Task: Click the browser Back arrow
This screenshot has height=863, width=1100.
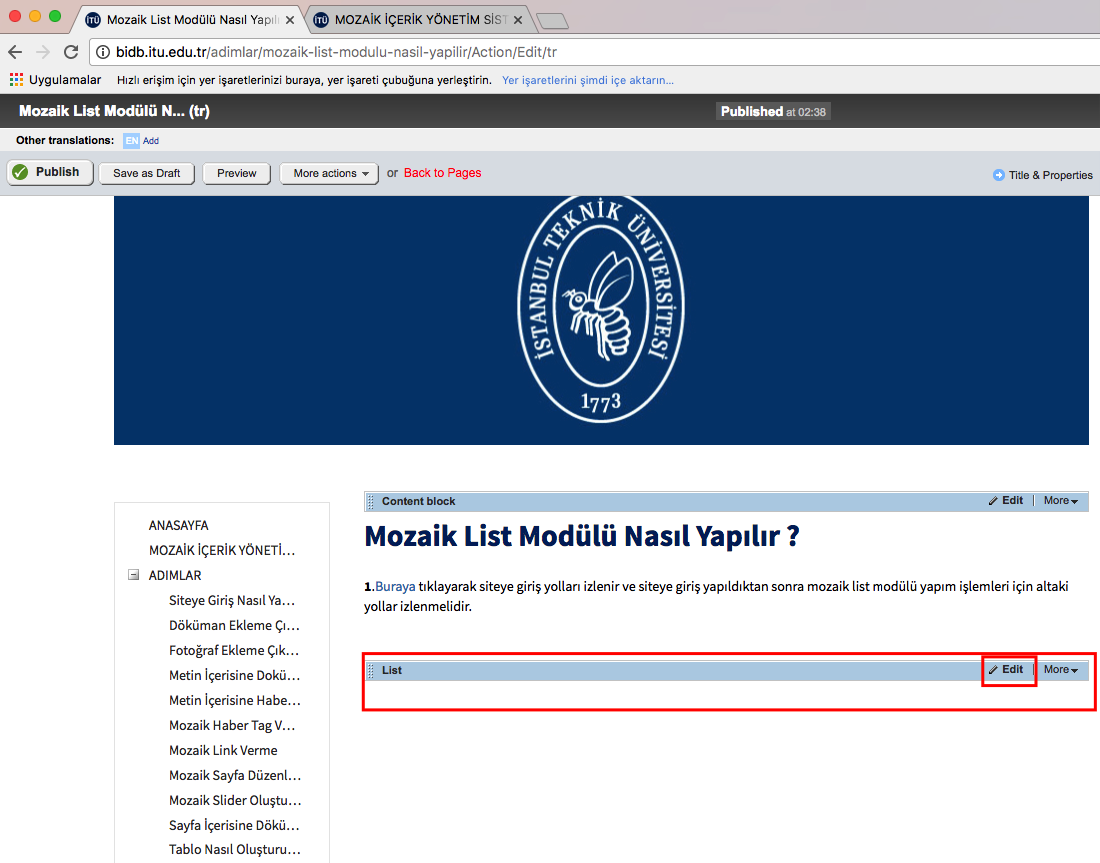Action: point(15,52)
